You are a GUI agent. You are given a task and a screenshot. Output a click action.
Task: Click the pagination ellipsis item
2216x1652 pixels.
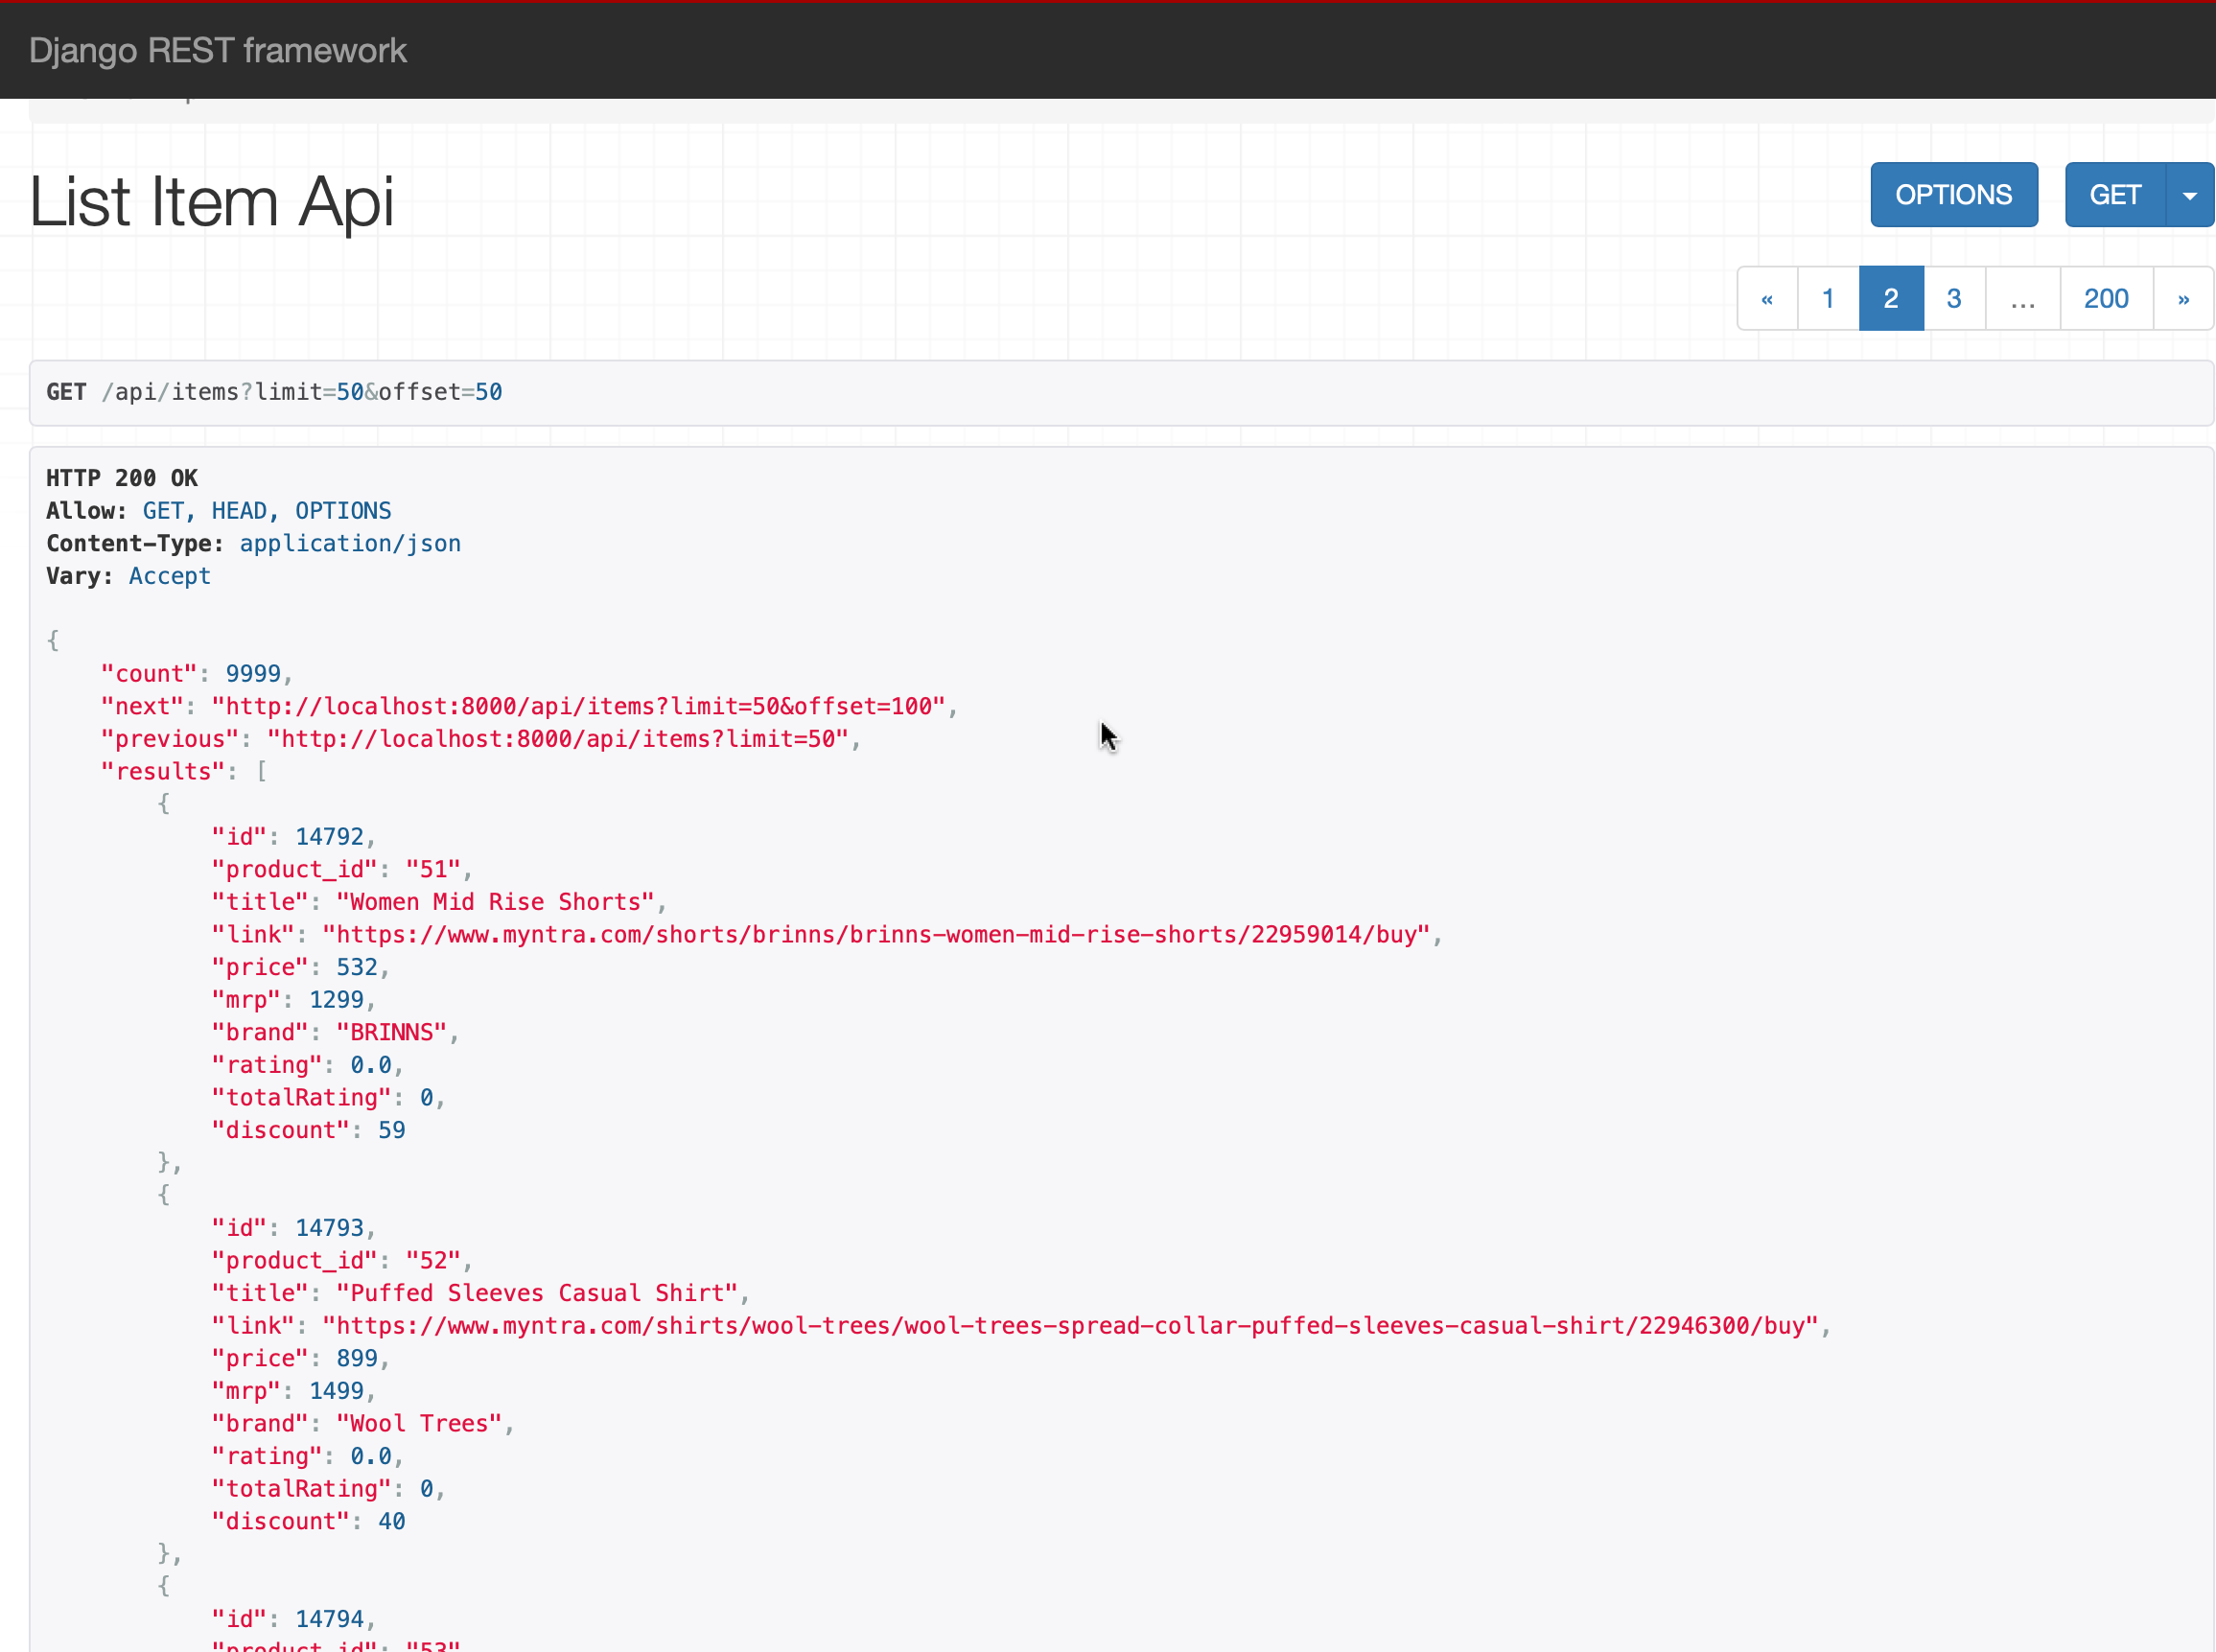(x=2022, y=299)
